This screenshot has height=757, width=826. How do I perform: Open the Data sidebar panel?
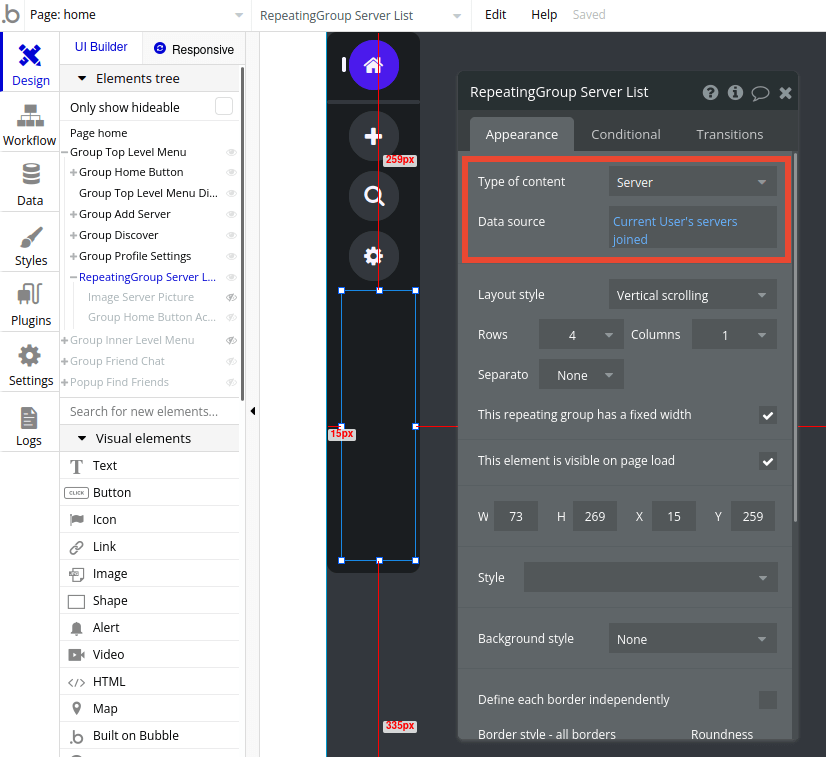point(29,183)
